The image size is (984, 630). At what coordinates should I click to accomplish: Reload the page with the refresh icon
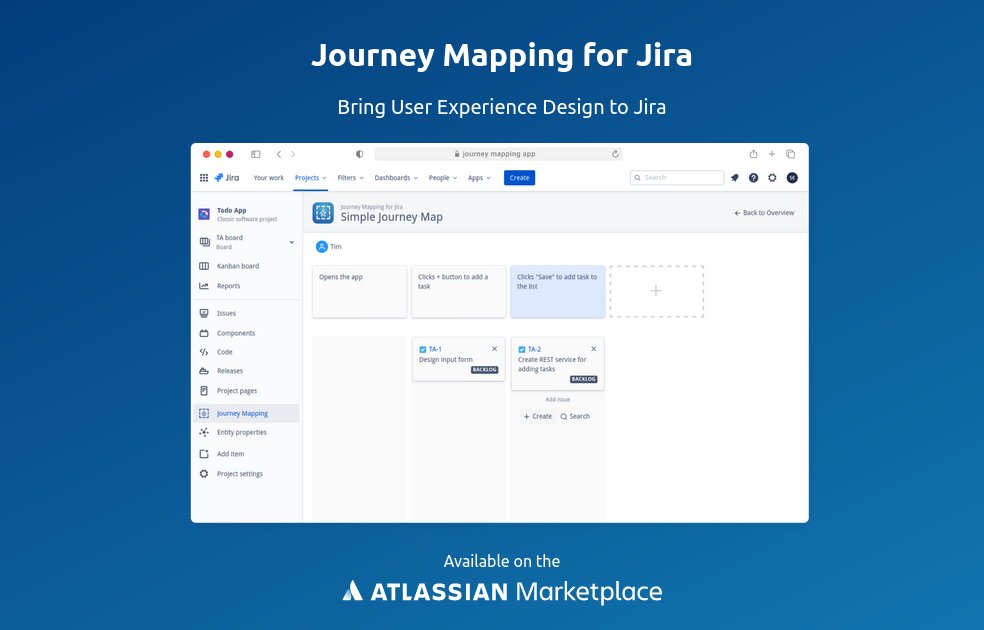tap(616, 154)
